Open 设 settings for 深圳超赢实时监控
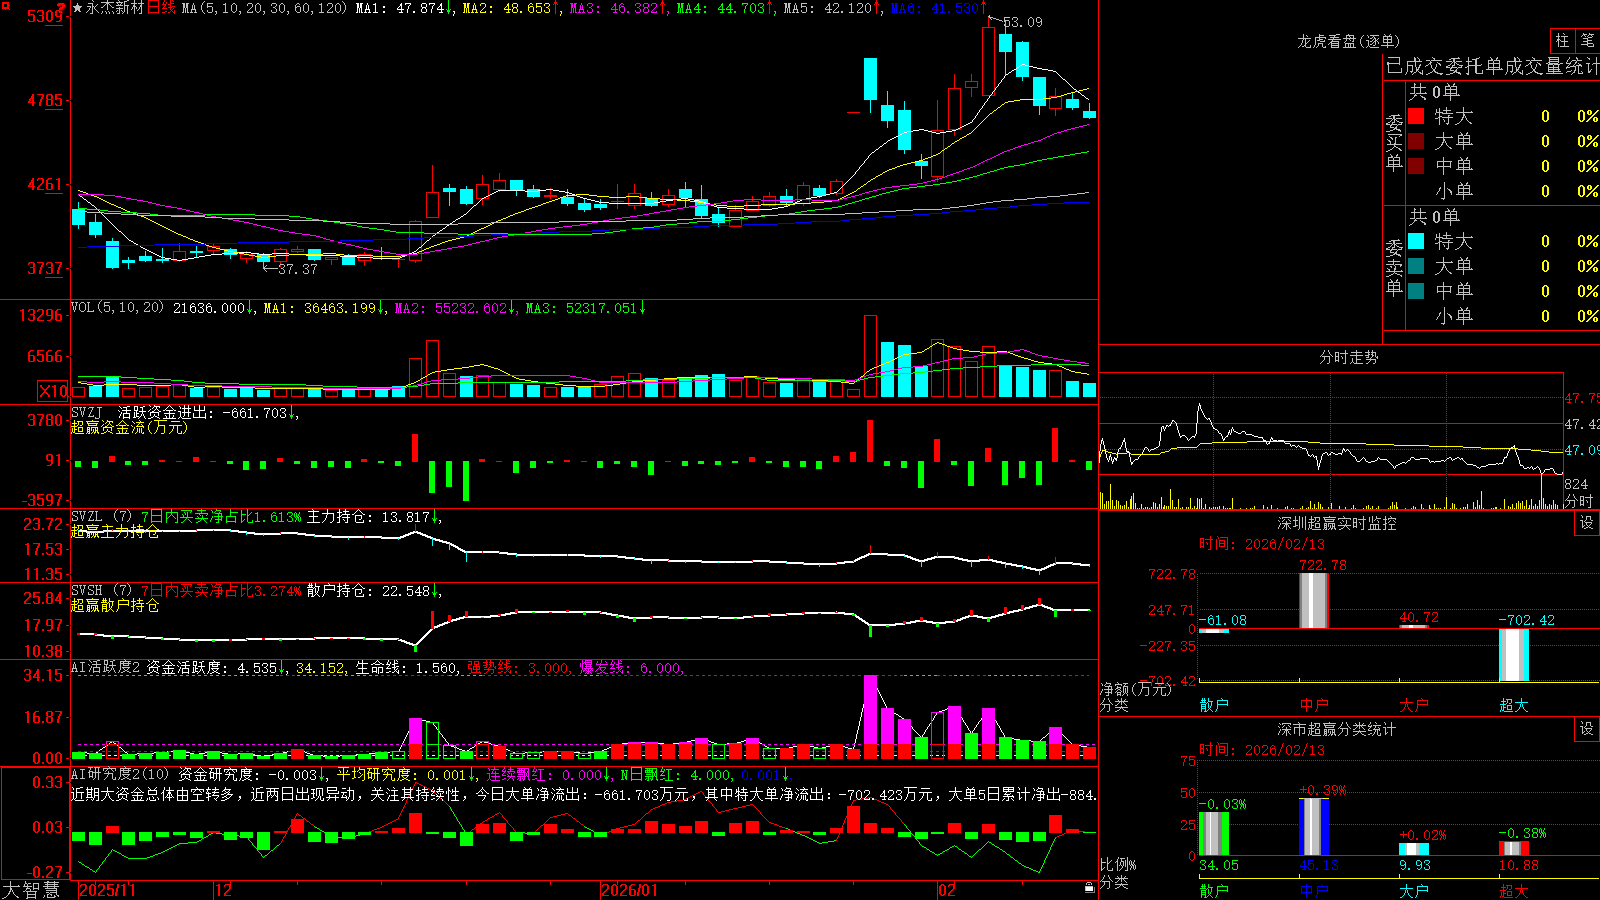 (x=1586, y=523)
